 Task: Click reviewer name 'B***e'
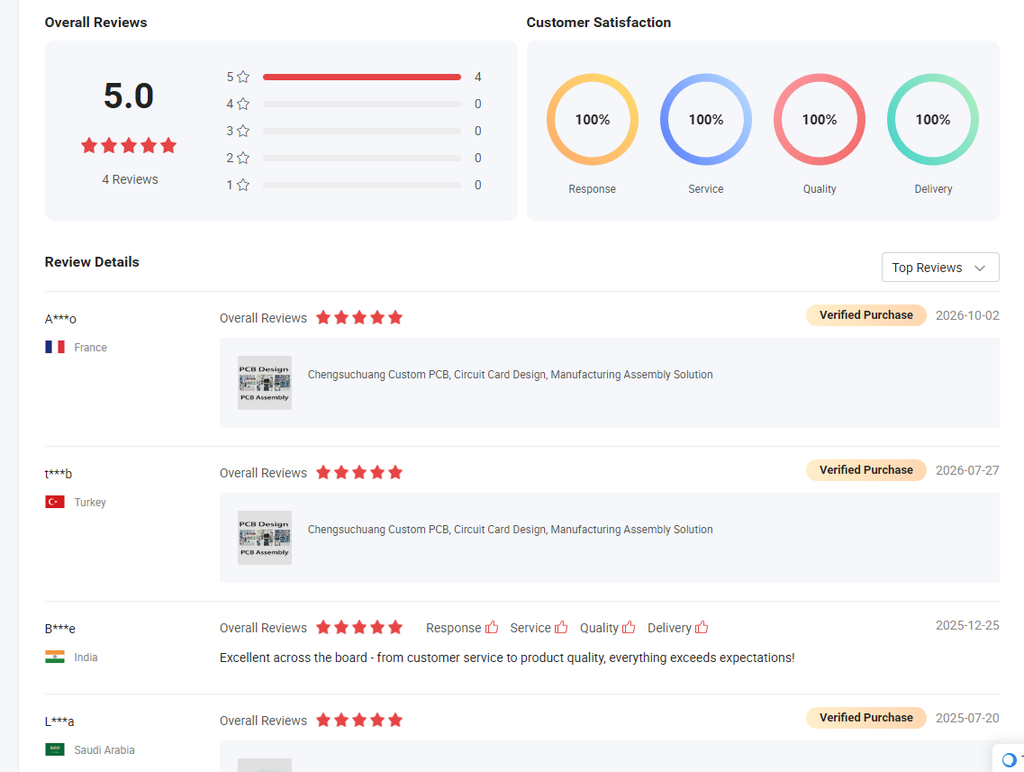point(60,628)
